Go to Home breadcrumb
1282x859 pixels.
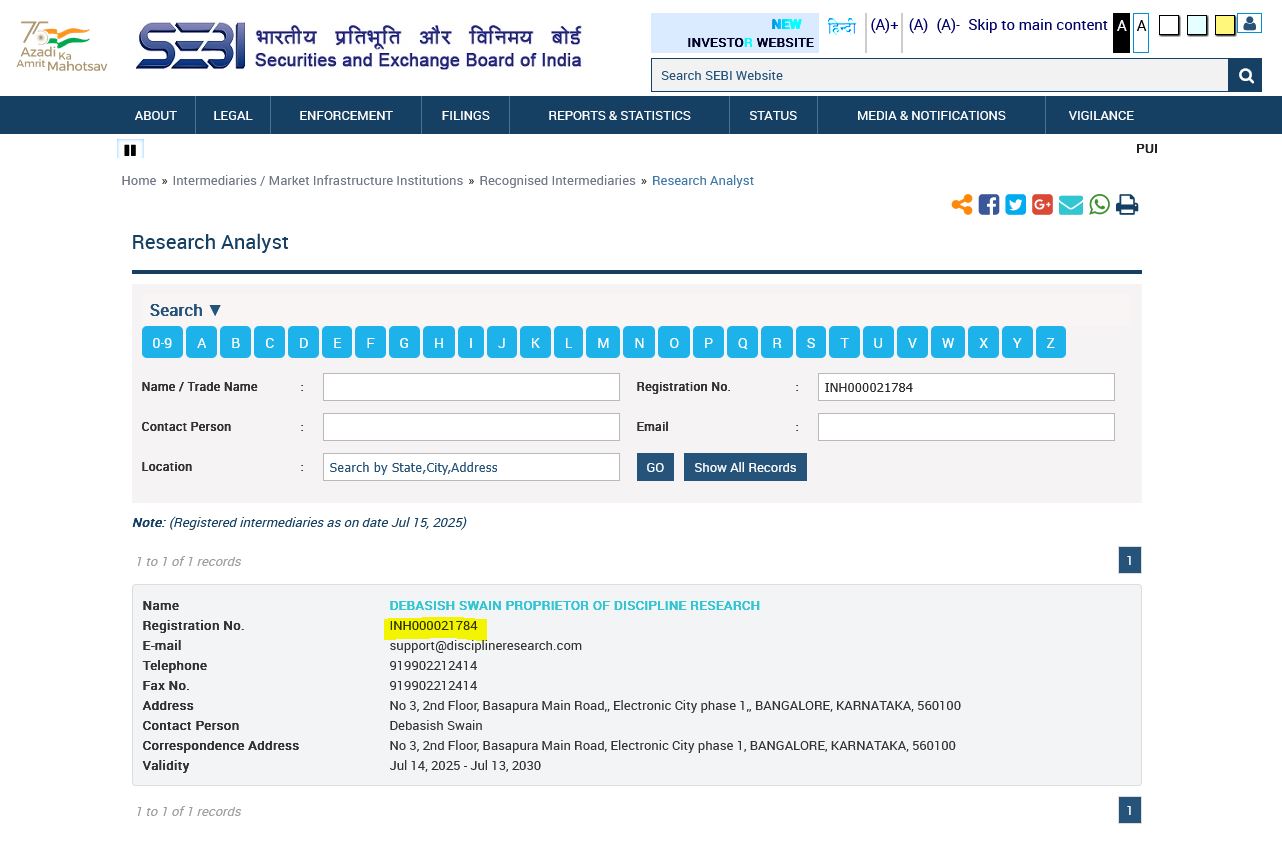point(139,181)
